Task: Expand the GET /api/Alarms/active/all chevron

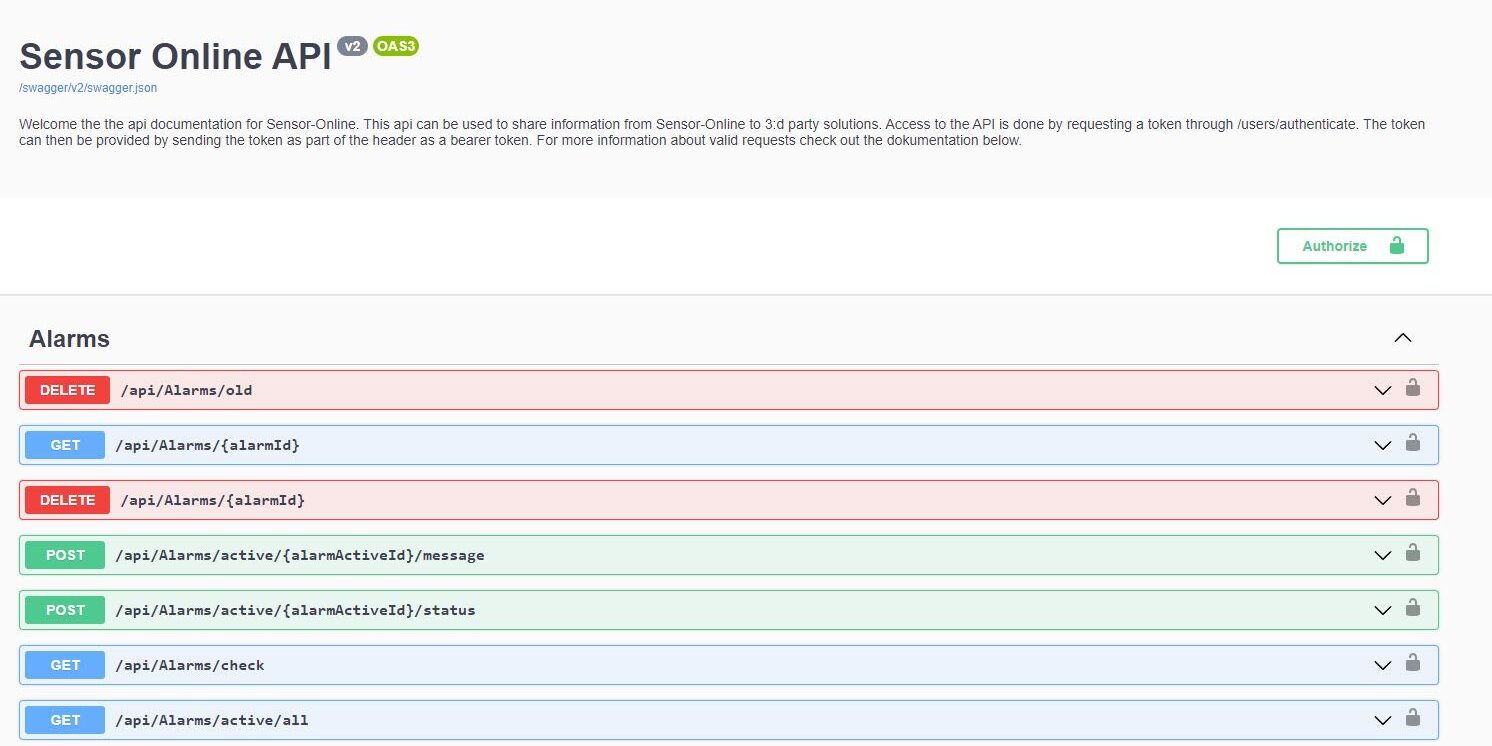Action: tap(1382, 720)
